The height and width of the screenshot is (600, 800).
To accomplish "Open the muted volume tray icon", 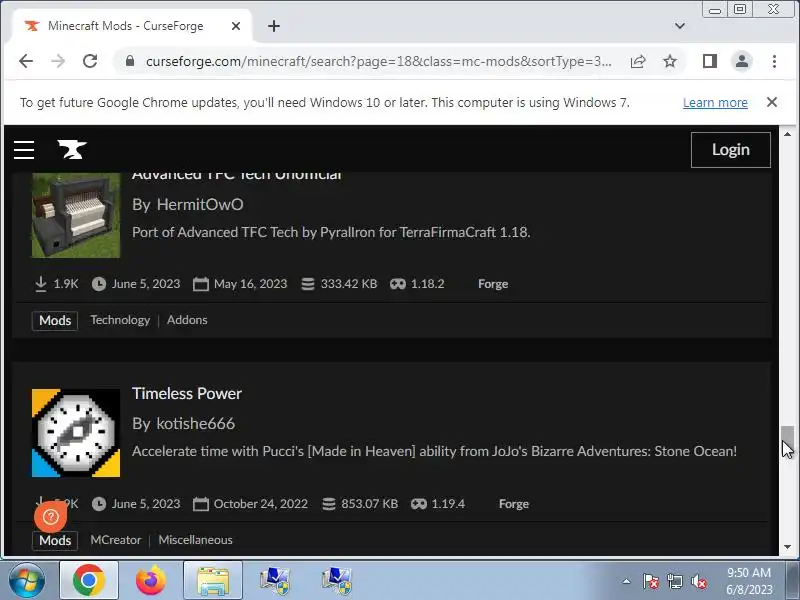I will [x=699, y=581].
